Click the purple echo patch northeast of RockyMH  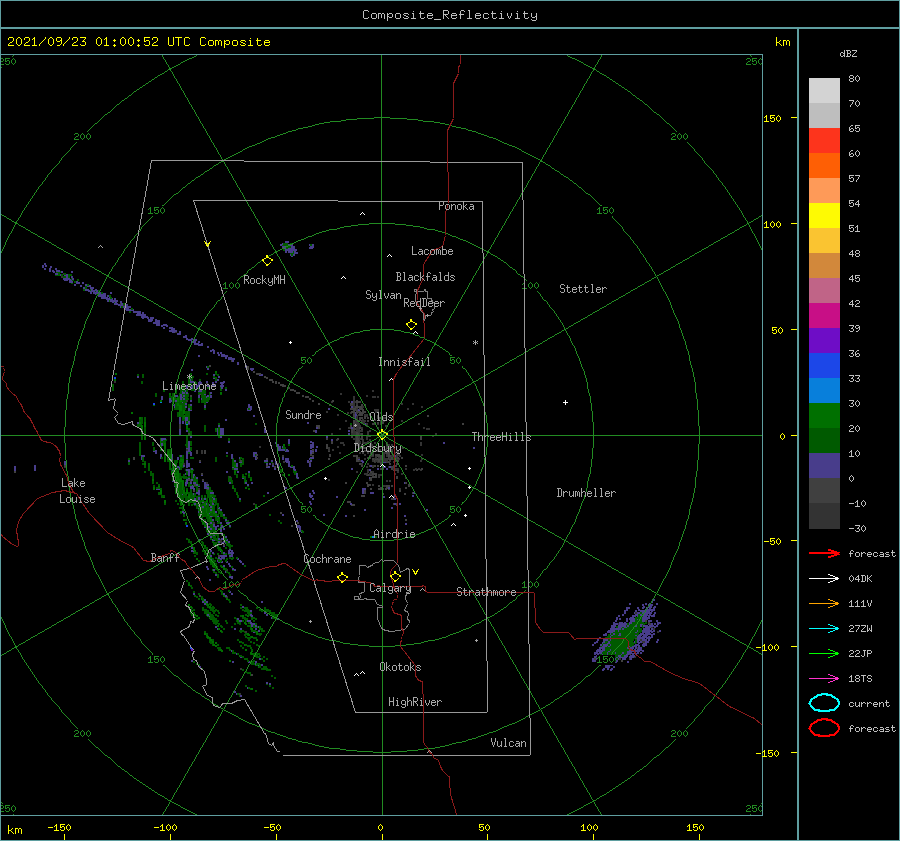click(289, 249)
